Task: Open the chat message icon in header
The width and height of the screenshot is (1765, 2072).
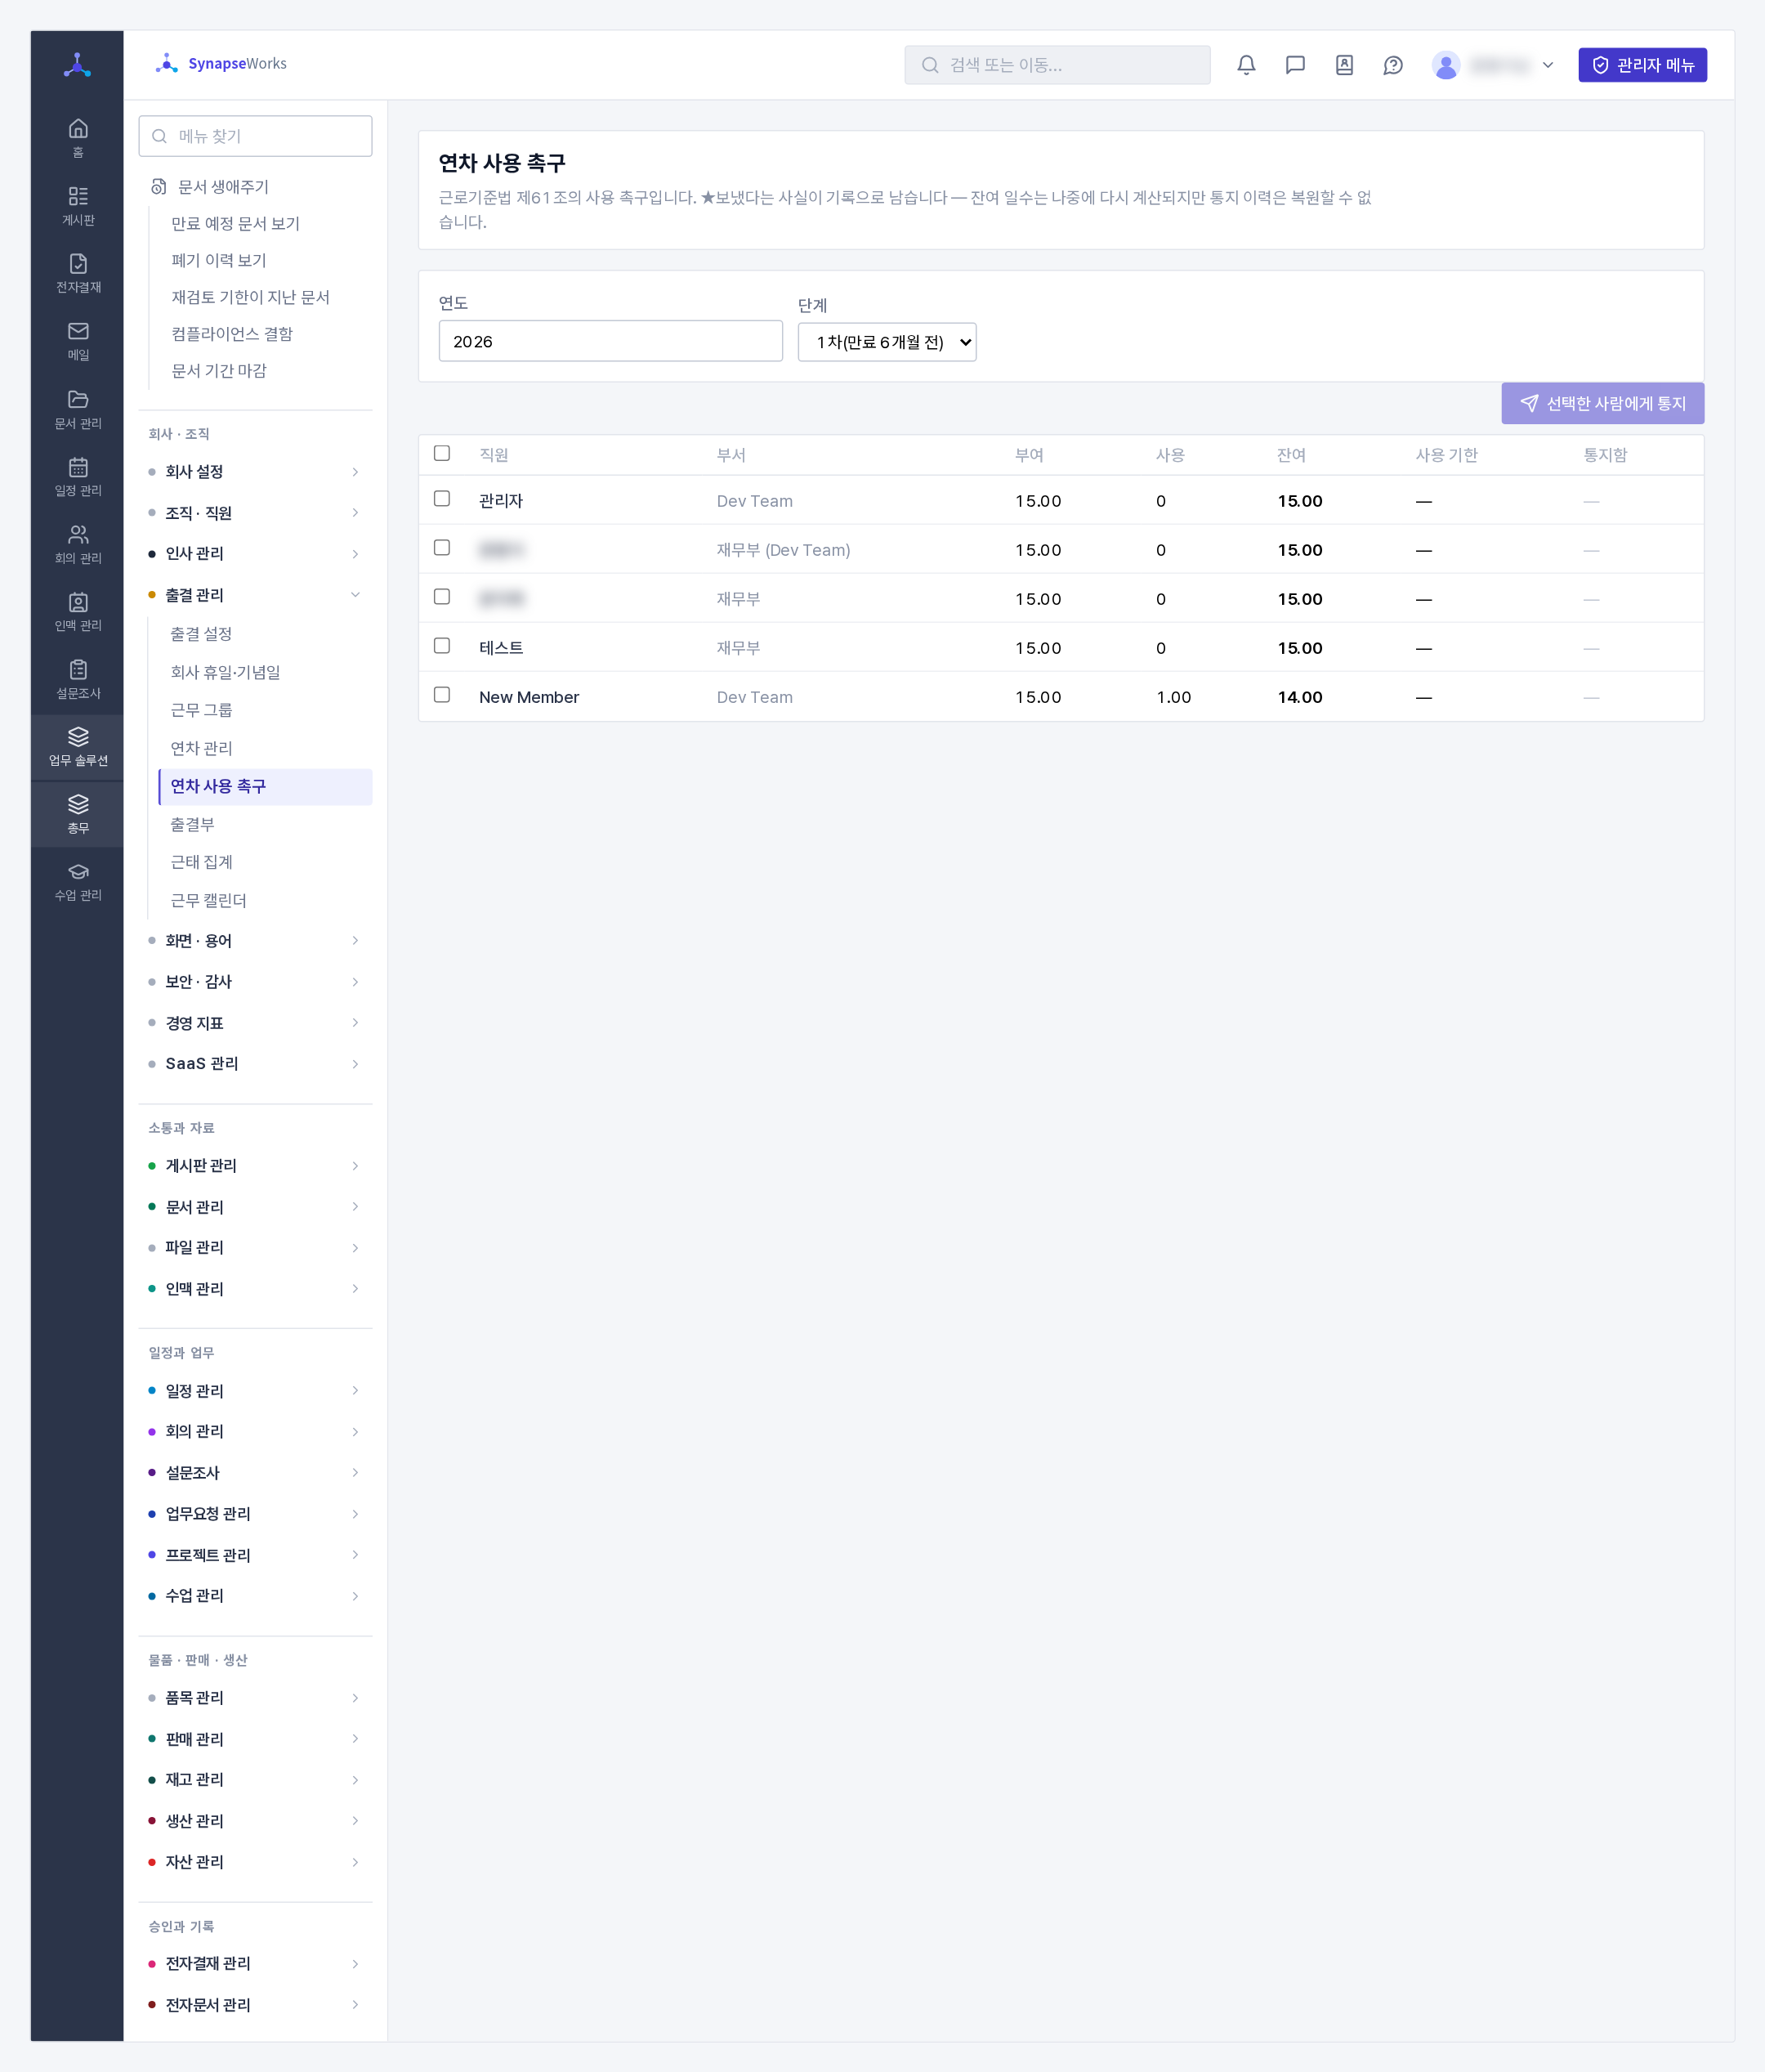Action: point(1295,65)
